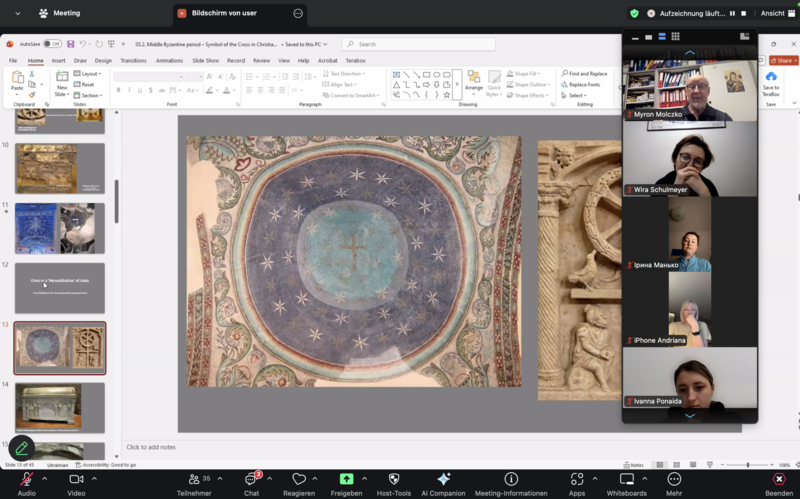Toggle the Video camera button
The image size is (800, 499).
(76, 479)
